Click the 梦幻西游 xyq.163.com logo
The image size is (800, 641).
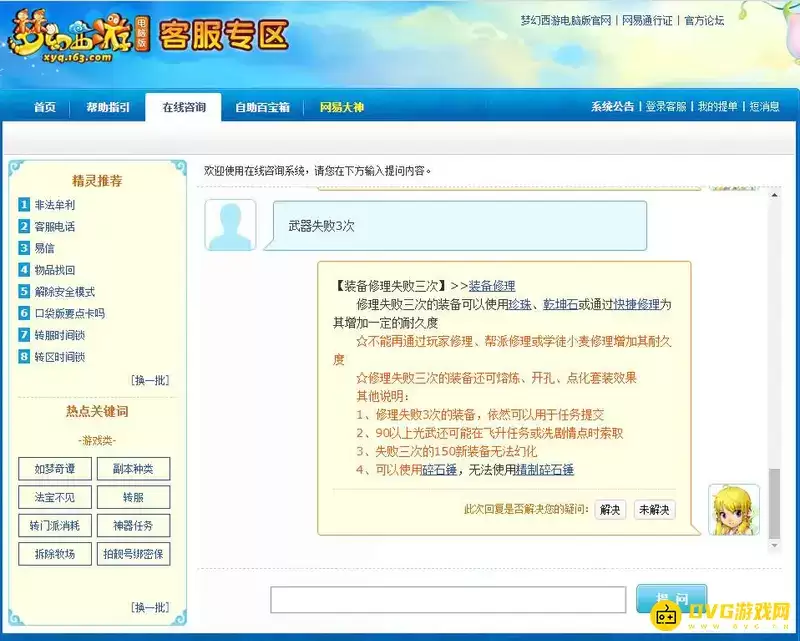click(79, 37)
